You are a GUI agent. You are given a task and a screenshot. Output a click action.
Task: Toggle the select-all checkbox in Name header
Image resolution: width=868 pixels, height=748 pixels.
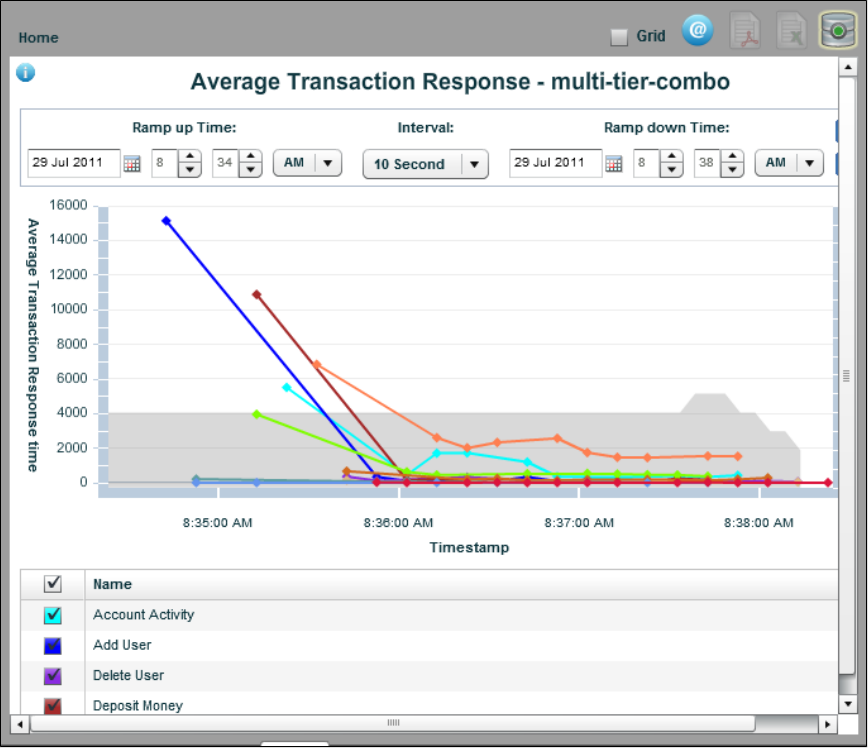click(53, 584)
